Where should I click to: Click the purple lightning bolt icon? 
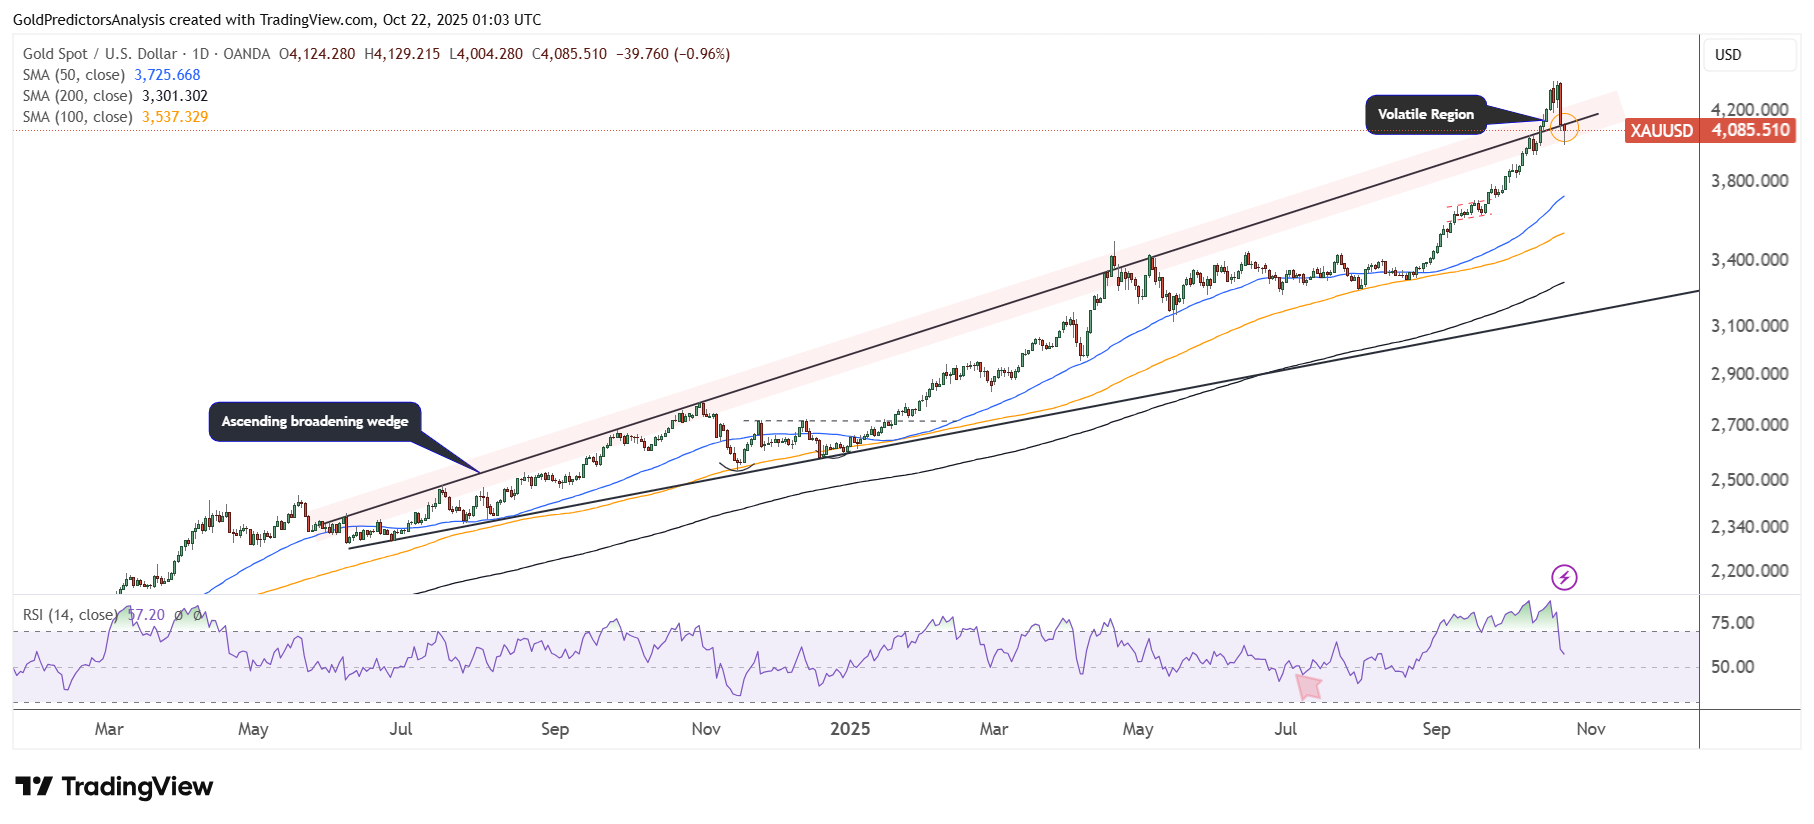pos(1564,577)
